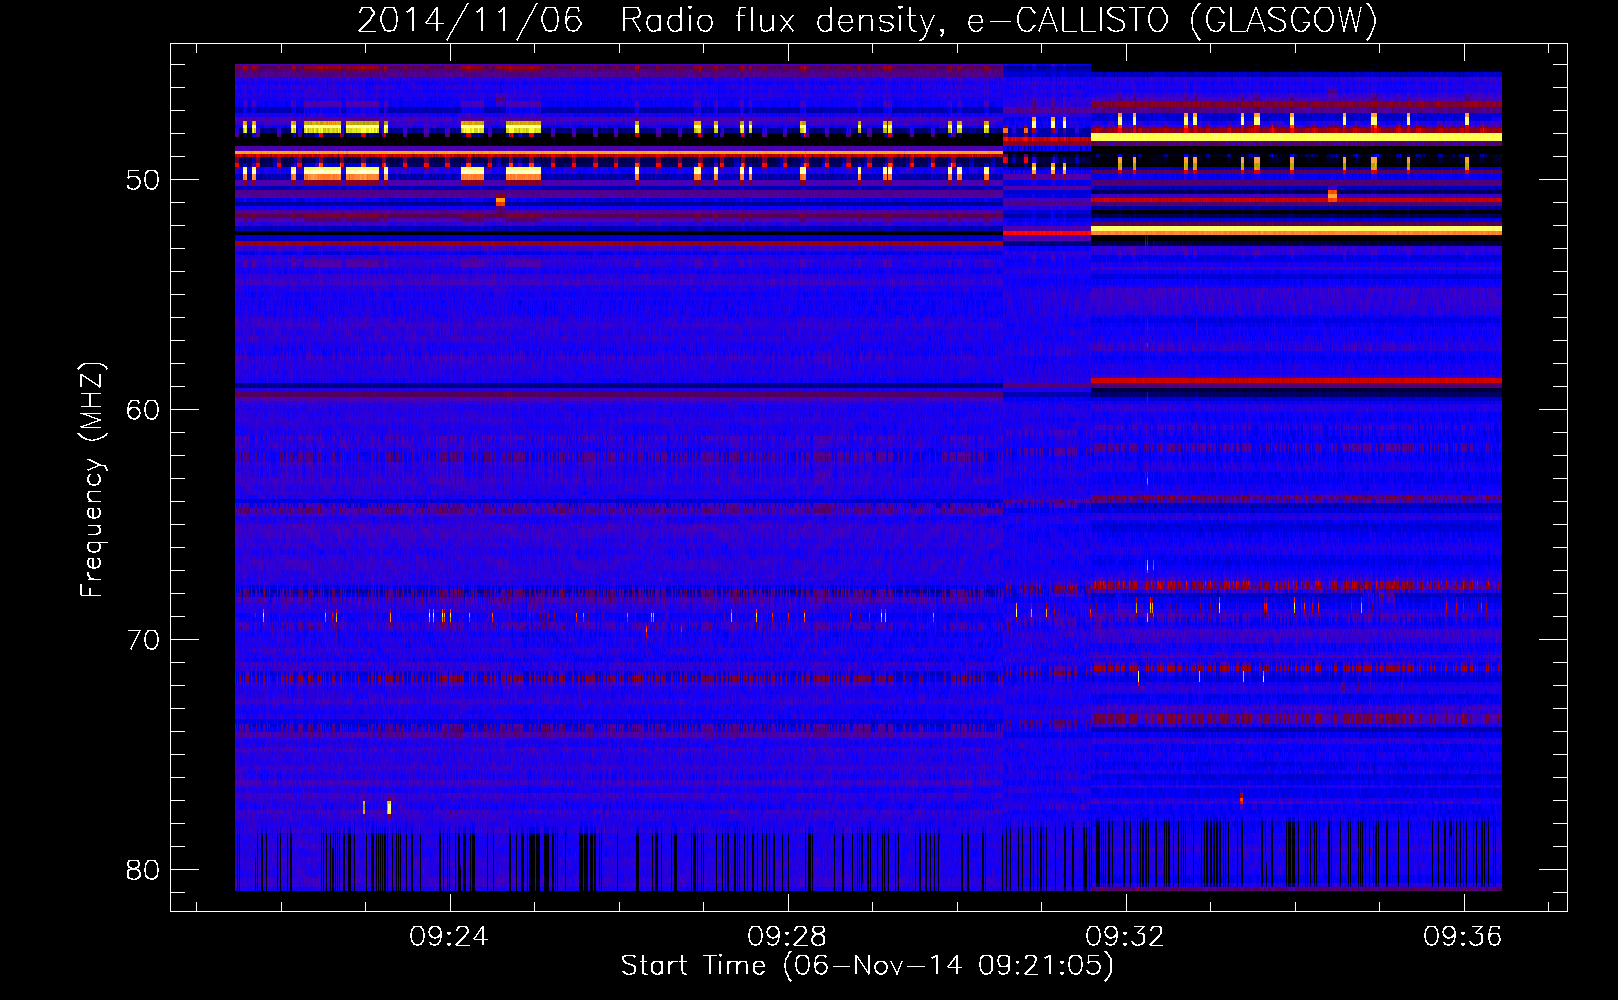Select the 60 frequency tick label
Viewport: 1618px width, 1000px height.
[143, 410]
